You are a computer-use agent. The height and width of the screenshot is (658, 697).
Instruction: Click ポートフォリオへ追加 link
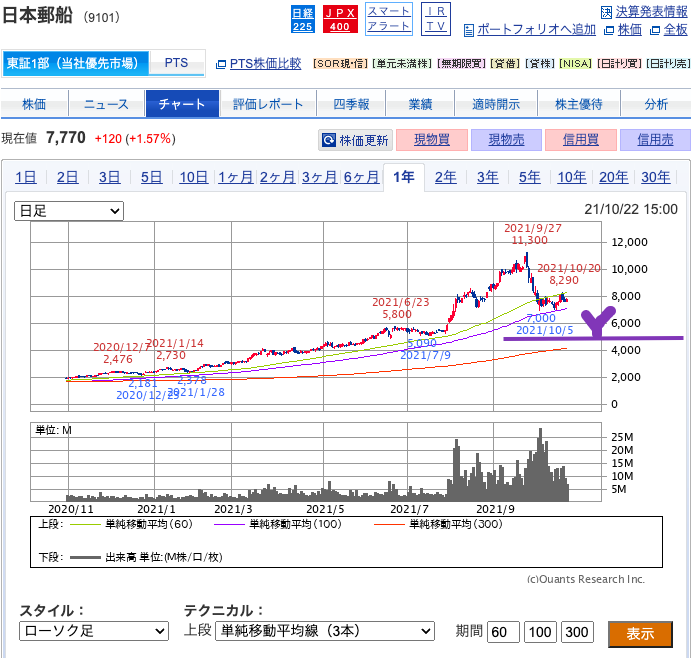[x=536, y=30]
